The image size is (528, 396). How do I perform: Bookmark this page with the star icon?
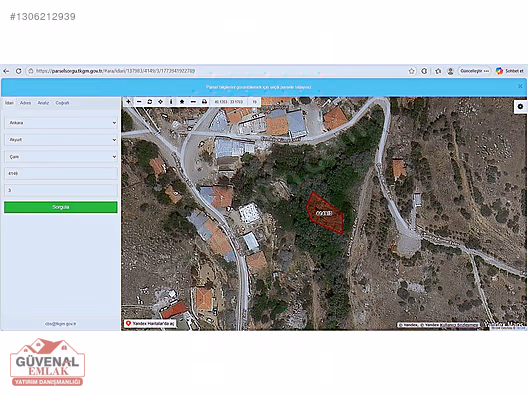[x=411, y=71]
